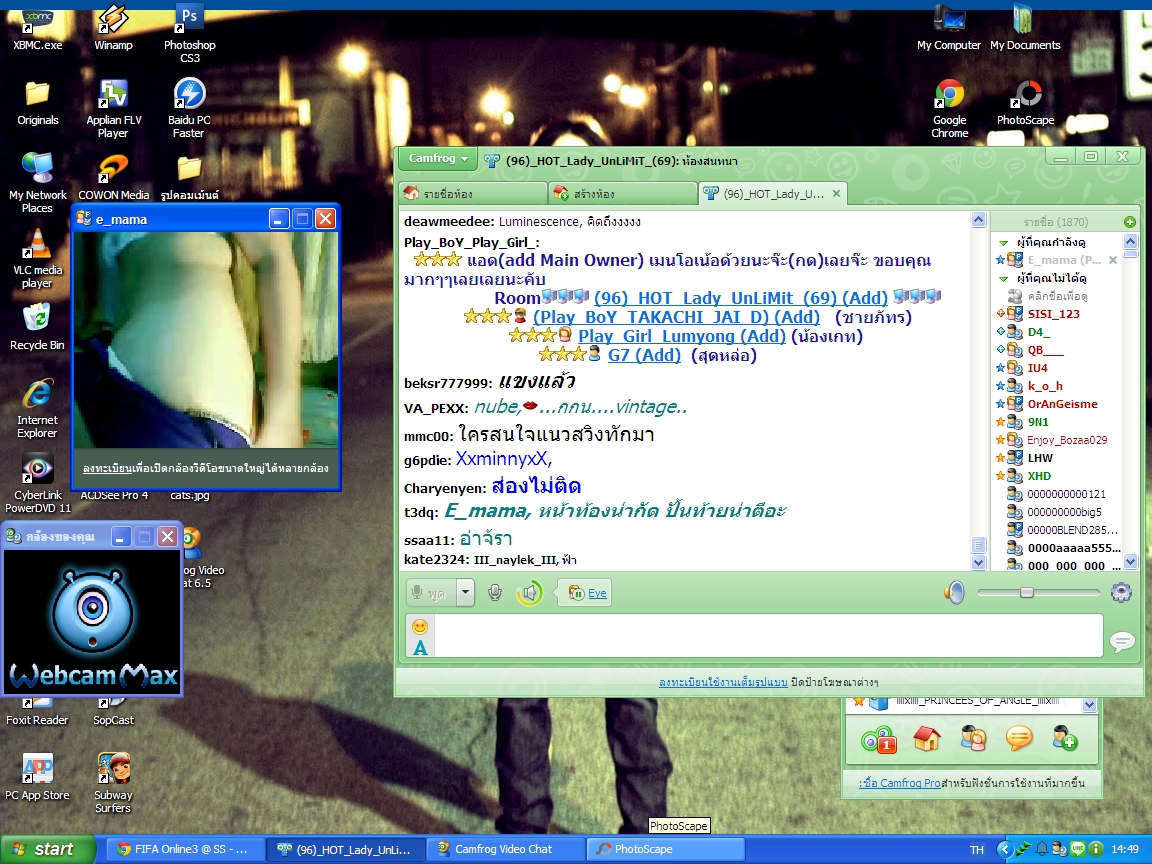1152x864 pixels.
Task: Select user 000000000big5 in the user list
Action: click(x=1065, y=512)
